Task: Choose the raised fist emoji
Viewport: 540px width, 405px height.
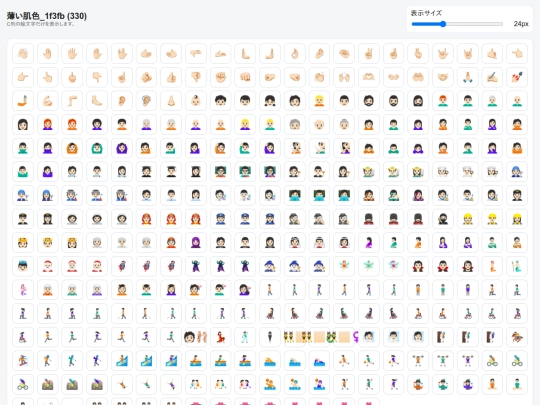Action: pyautogui.click(x=220, y=77)
